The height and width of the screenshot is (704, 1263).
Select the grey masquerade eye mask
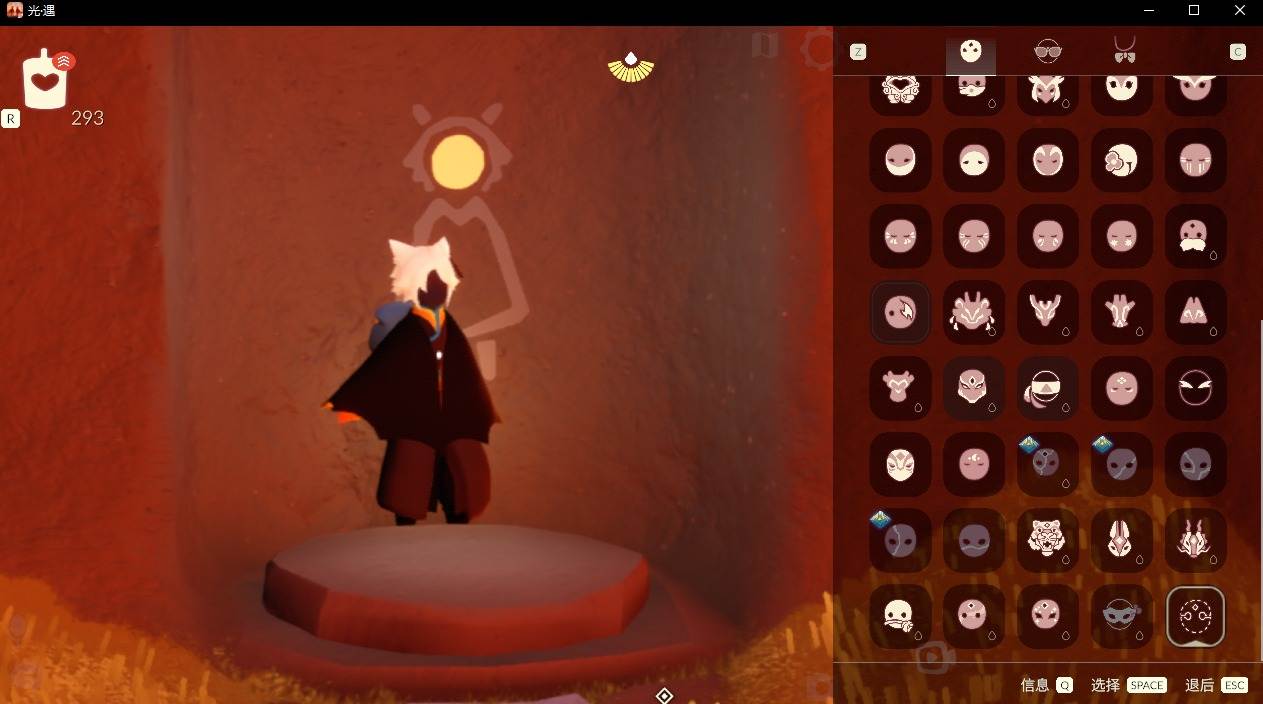(1121, 616)
